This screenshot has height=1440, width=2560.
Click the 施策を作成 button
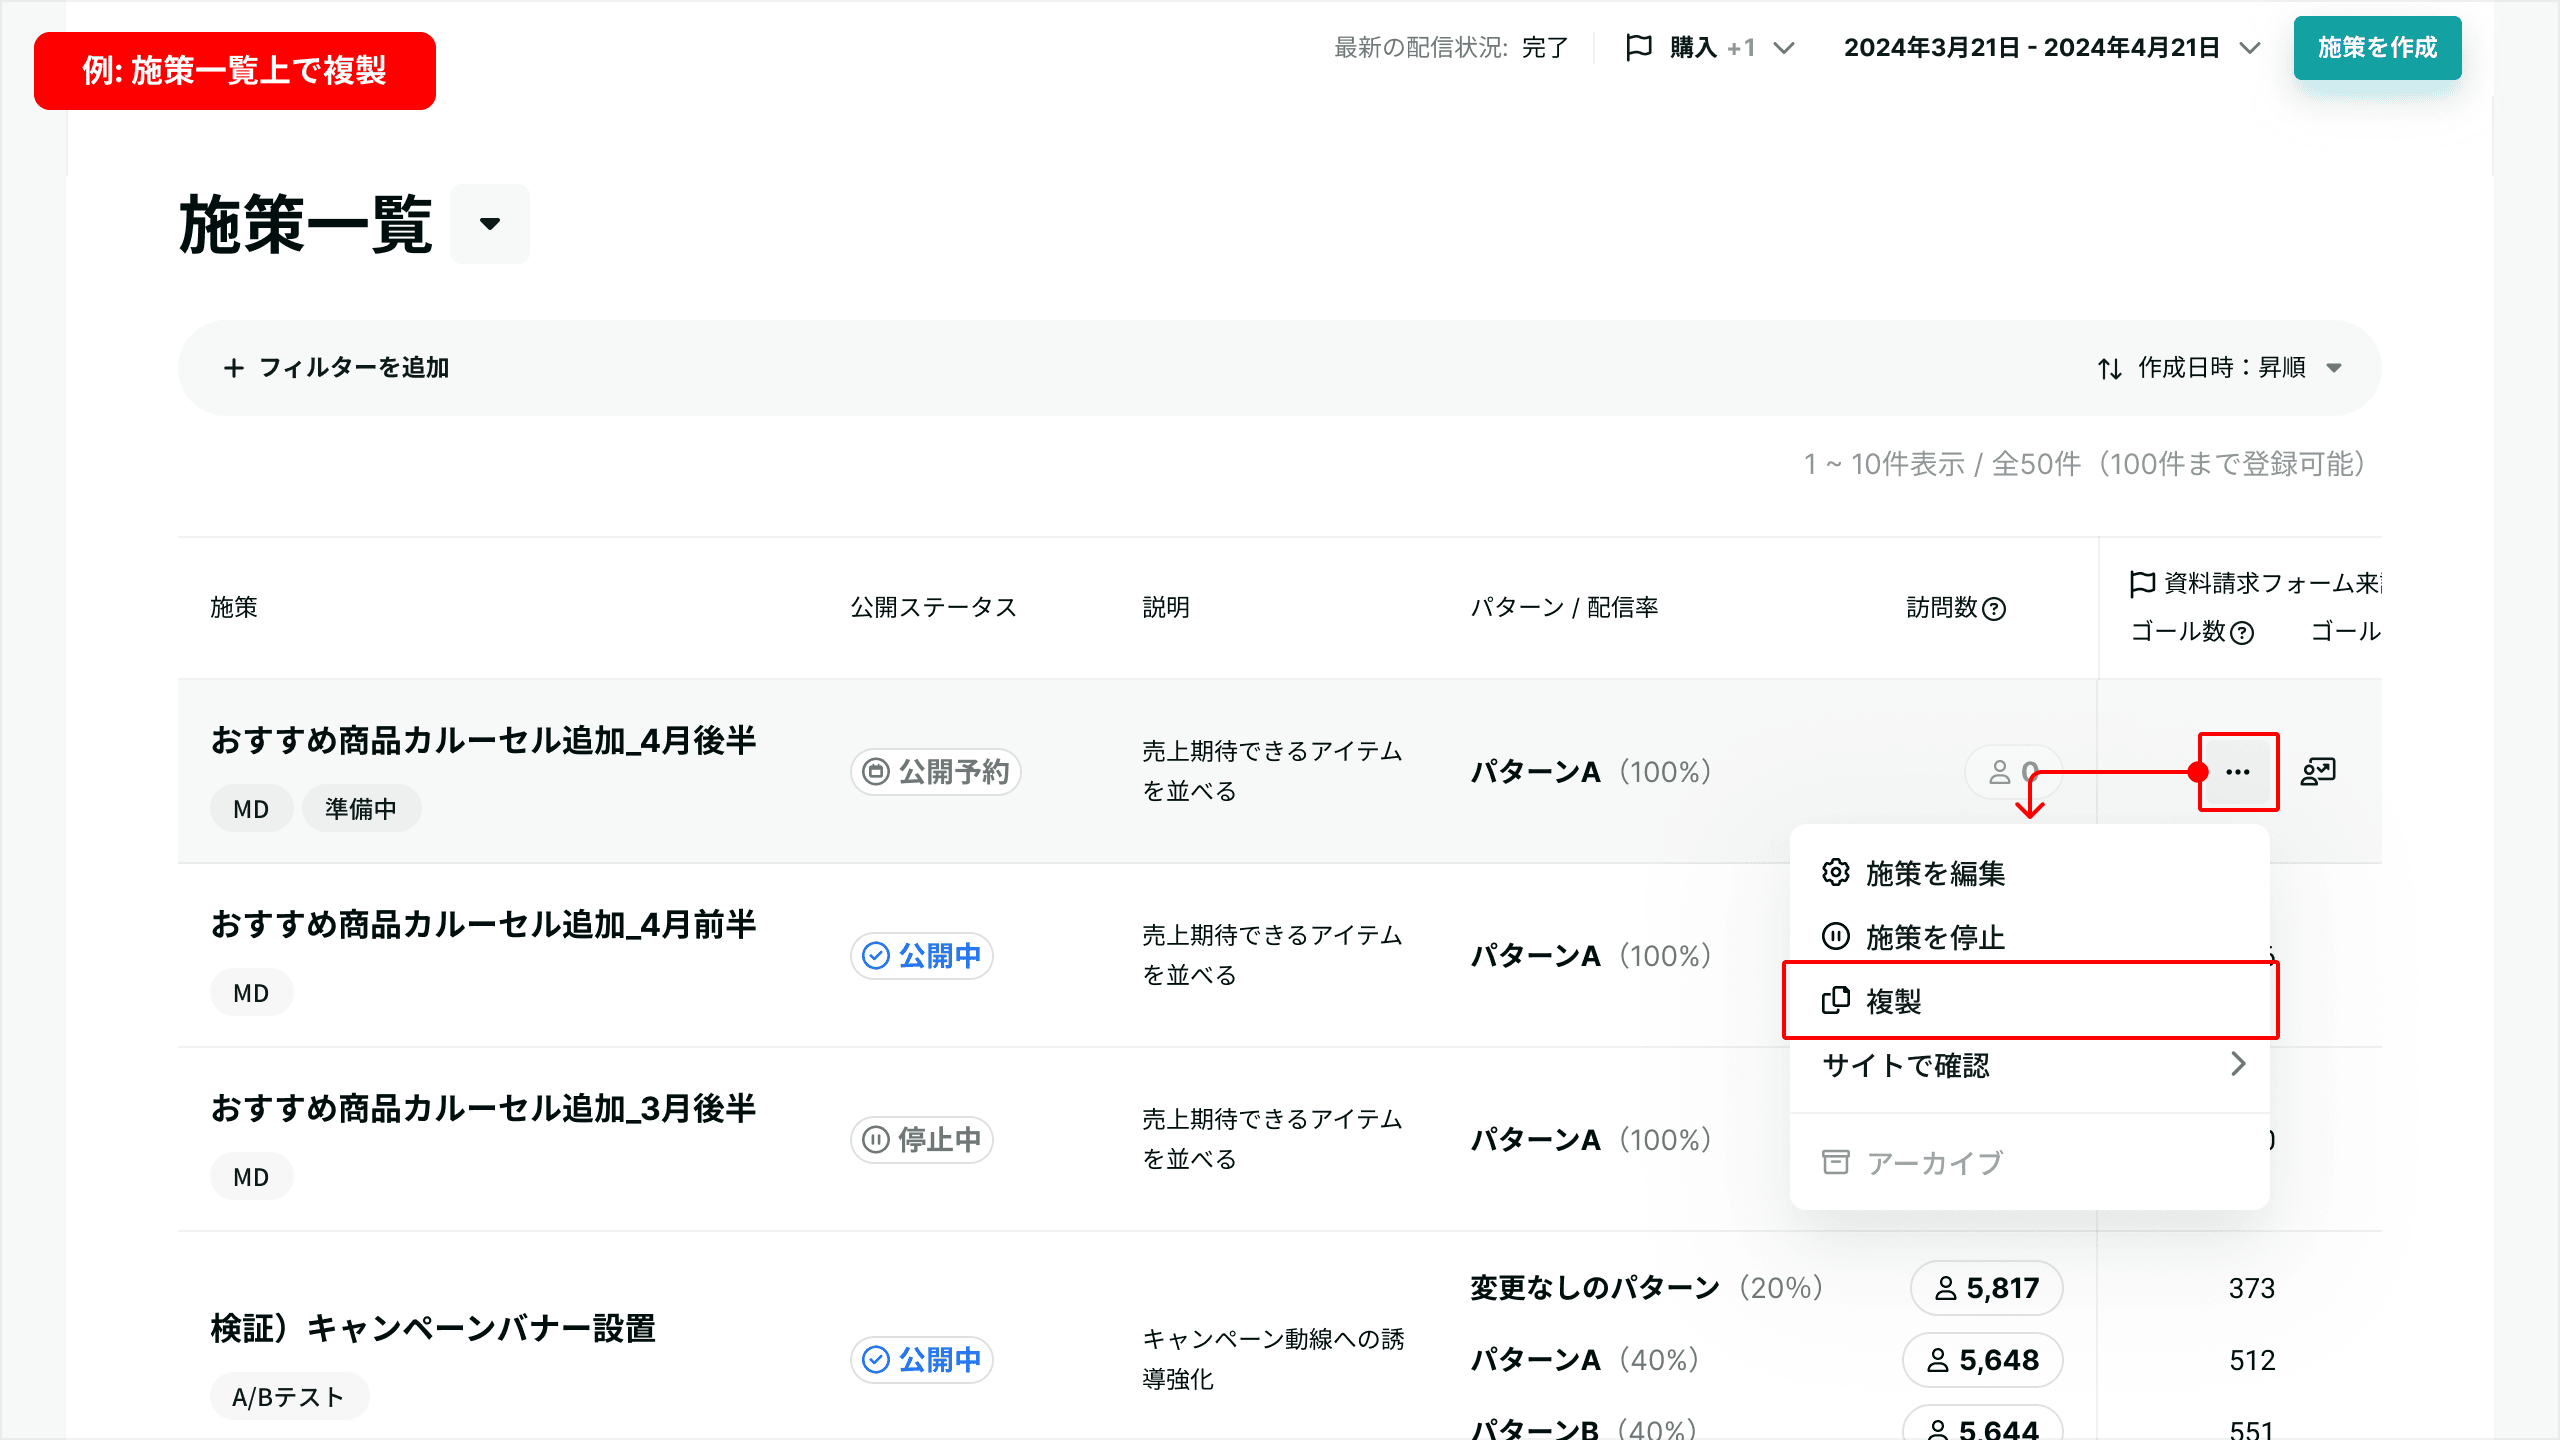[x=2377, y=47]
